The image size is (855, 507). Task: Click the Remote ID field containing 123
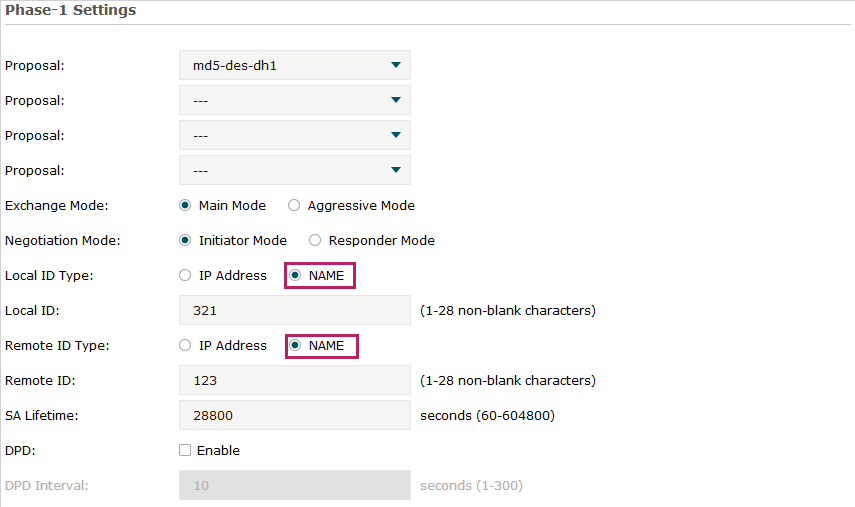pyautogui.click(x=294, y=380)
